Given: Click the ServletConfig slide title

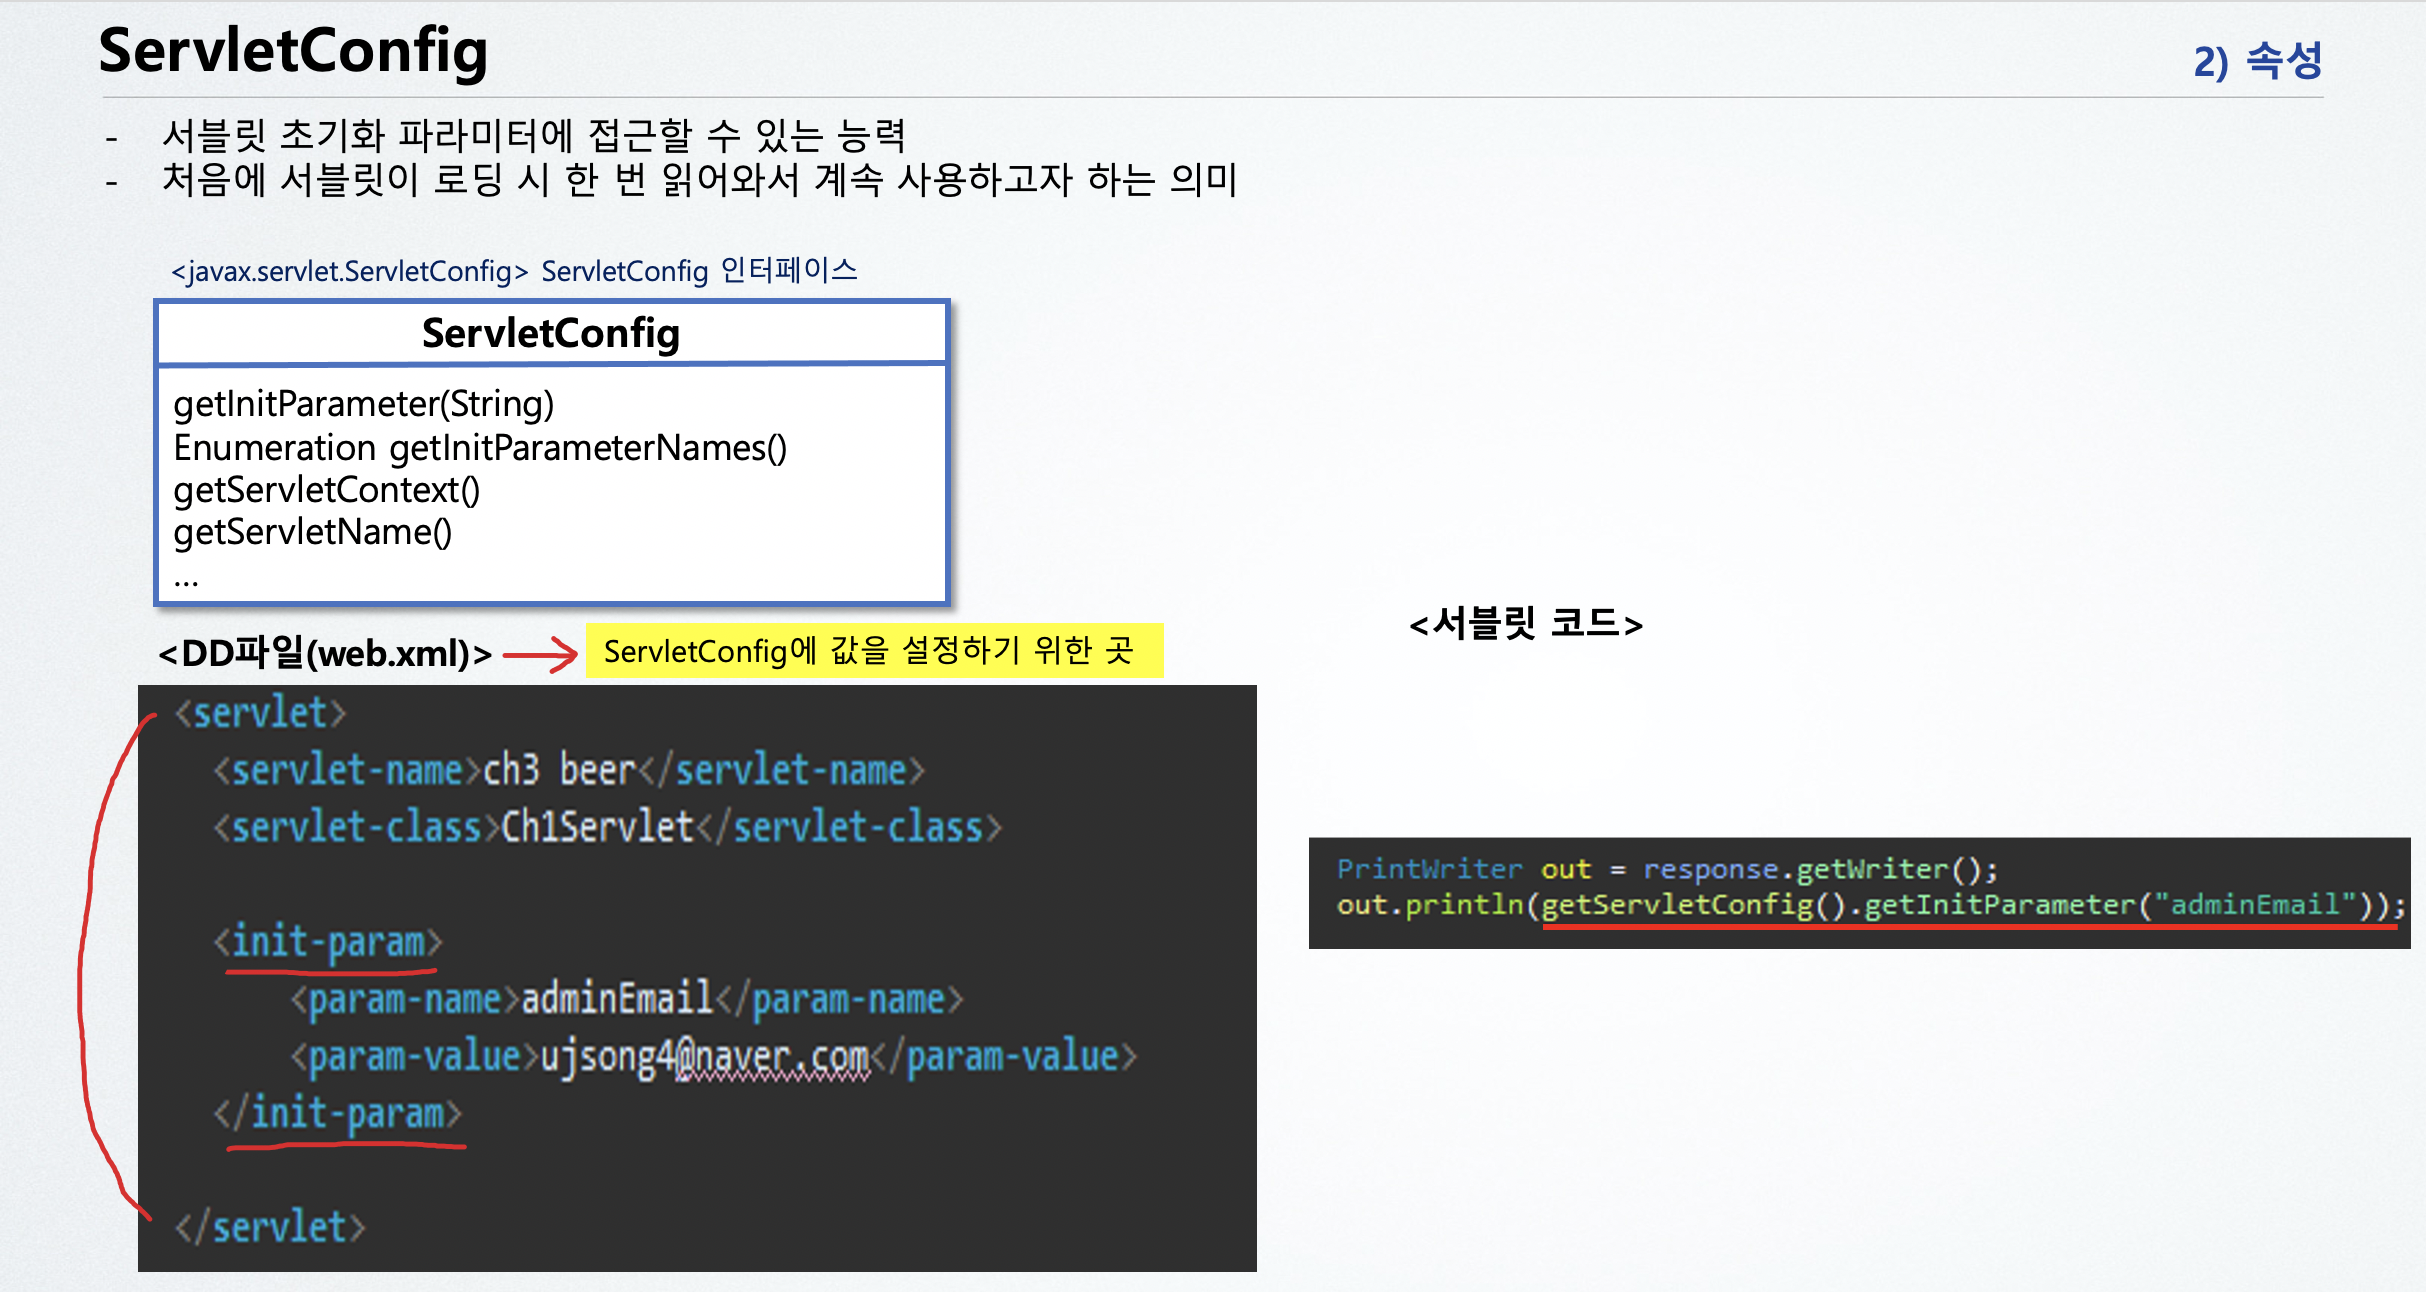Looking at the screenshot, I should click(x=293, y=50).
